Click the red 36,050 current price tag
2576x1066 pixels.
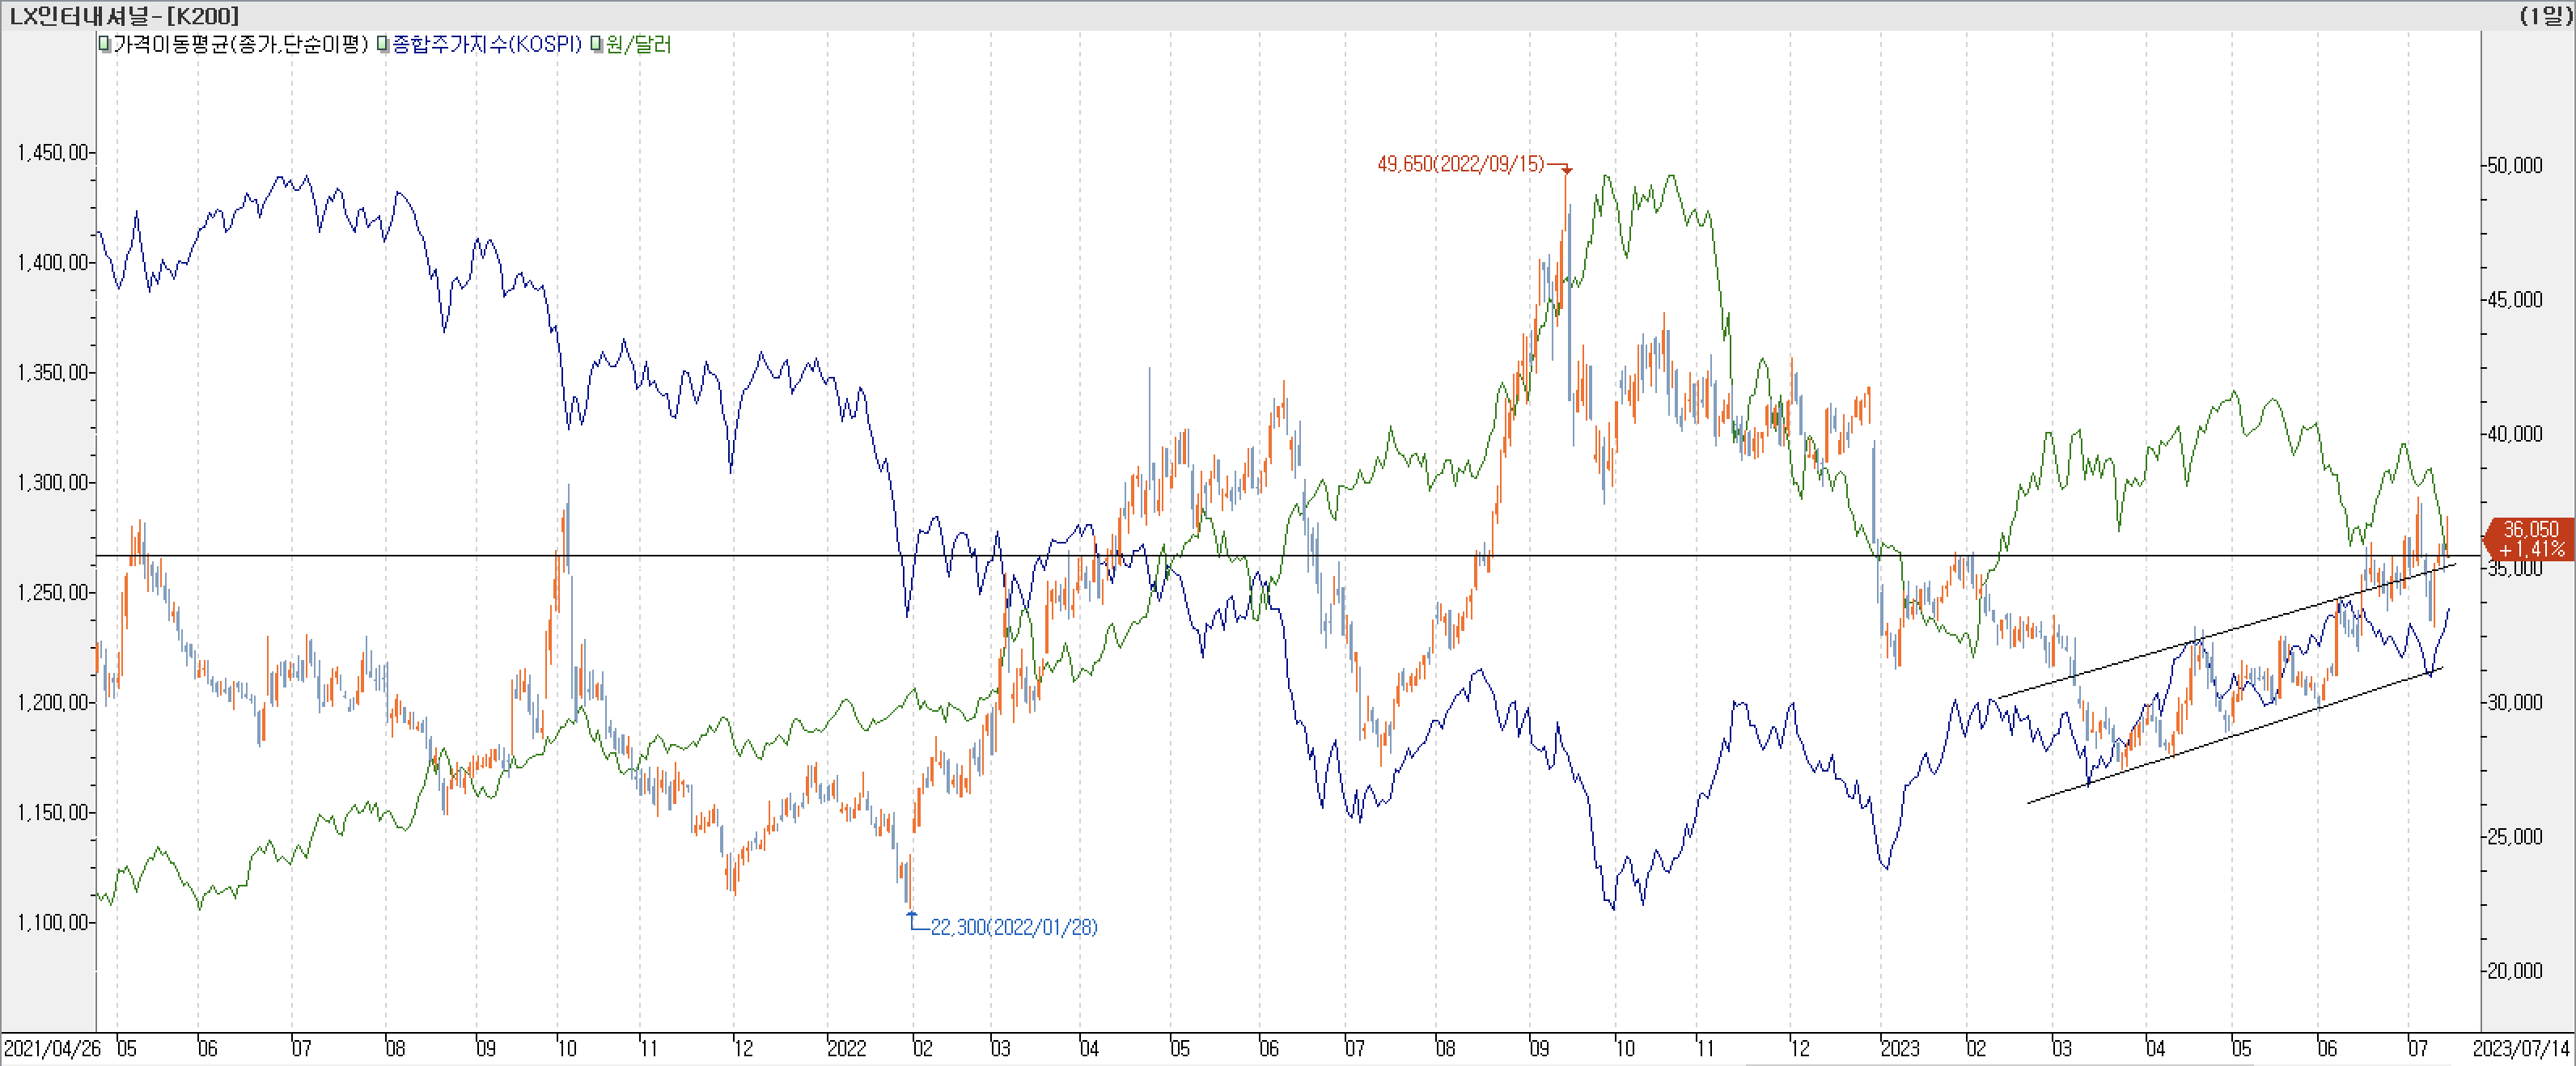[2530, 539]
